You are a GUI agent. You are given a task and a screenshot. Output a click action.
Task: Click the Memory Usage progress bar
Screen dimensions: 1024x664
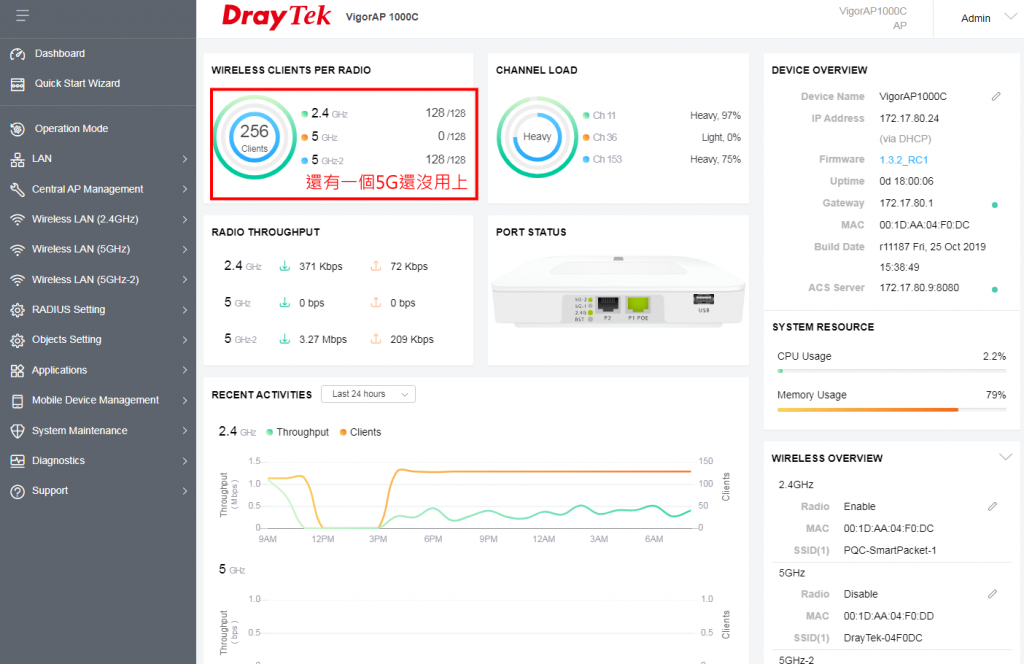coord(891,410)
